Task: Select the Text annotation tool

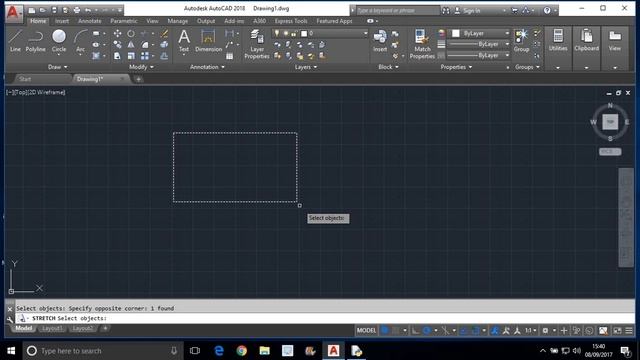Action: pyautogui.click(x=184, y=41)
